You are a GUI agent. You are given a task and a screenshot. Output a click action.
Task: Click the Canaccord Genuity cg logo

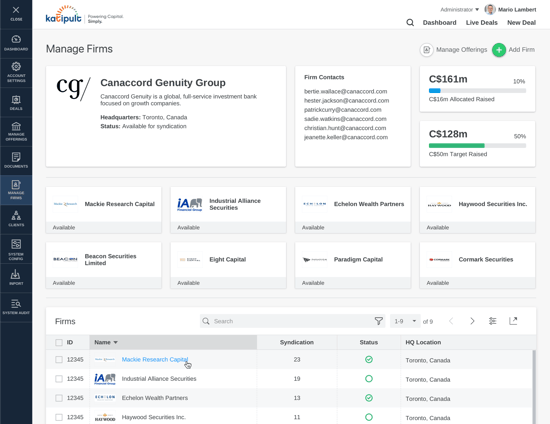click(x=73, y=88)
